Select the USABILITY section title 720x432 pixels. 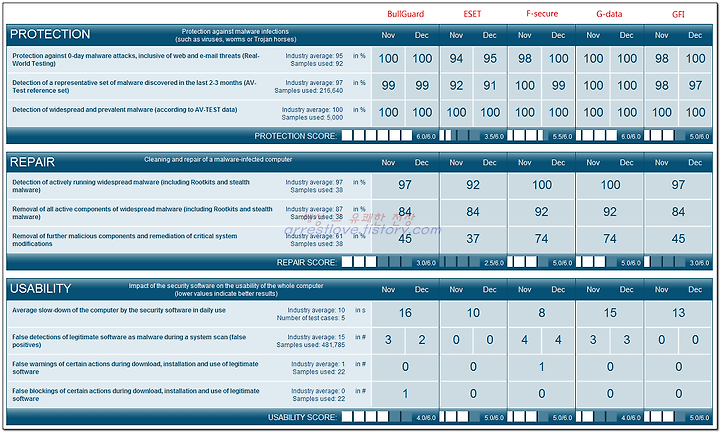[40, 288]
